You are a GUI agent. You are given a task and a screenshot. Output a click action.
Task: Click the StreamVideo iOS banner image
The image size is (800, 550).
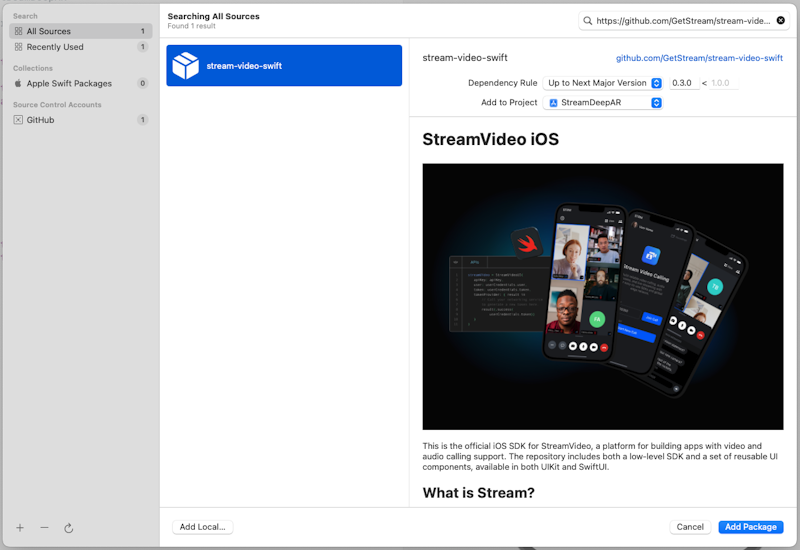click(602, 296)
